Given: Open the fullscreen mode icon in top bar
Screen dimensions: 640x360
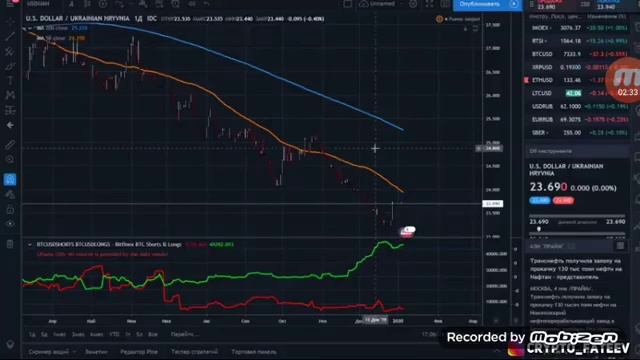Looking at the screenshot, I should pos(429,4).
